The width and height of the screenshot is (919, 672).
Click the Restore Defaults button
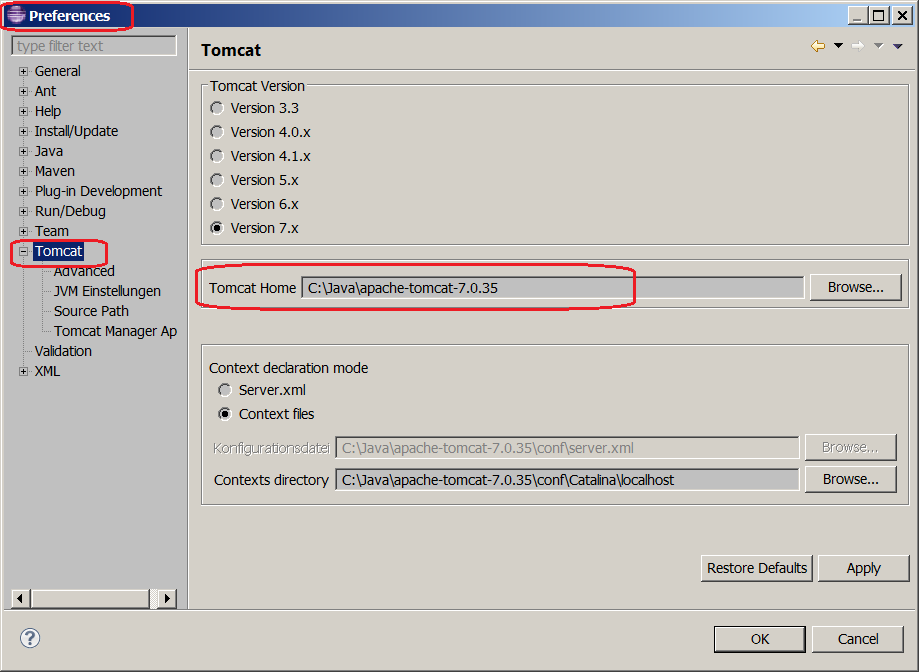click(x=756, y=568)
